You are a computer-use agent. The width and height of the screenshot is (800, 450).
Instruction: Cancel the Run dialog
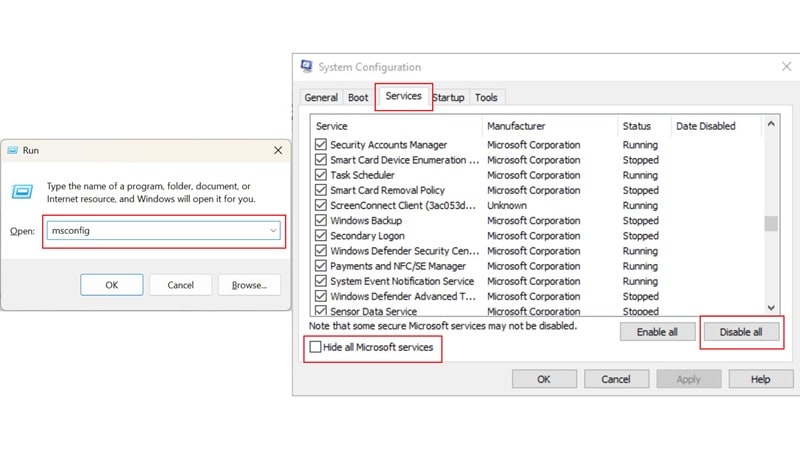(181, 285)
